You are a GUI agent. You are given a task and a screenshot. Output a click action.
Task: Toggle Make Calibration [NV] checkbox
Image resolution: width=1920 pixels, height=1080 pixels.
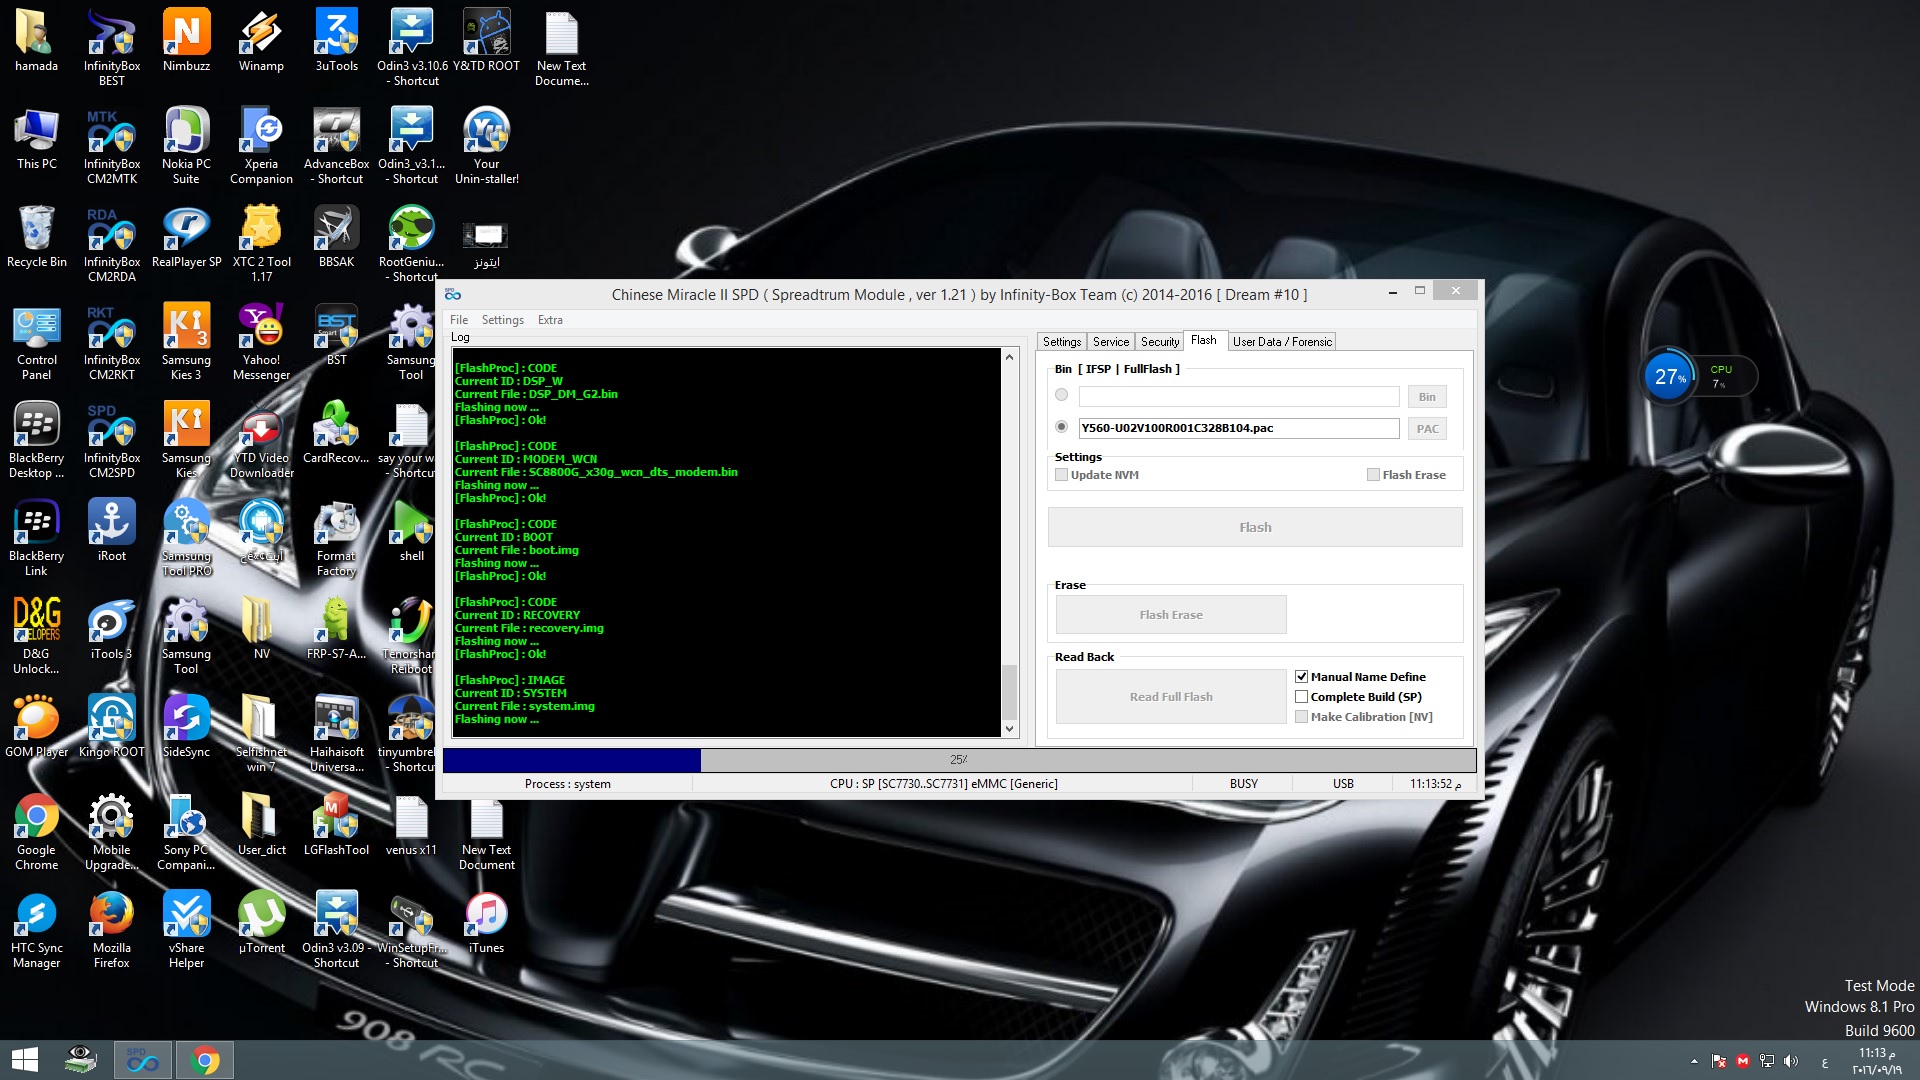click(x=1301, y=717)
